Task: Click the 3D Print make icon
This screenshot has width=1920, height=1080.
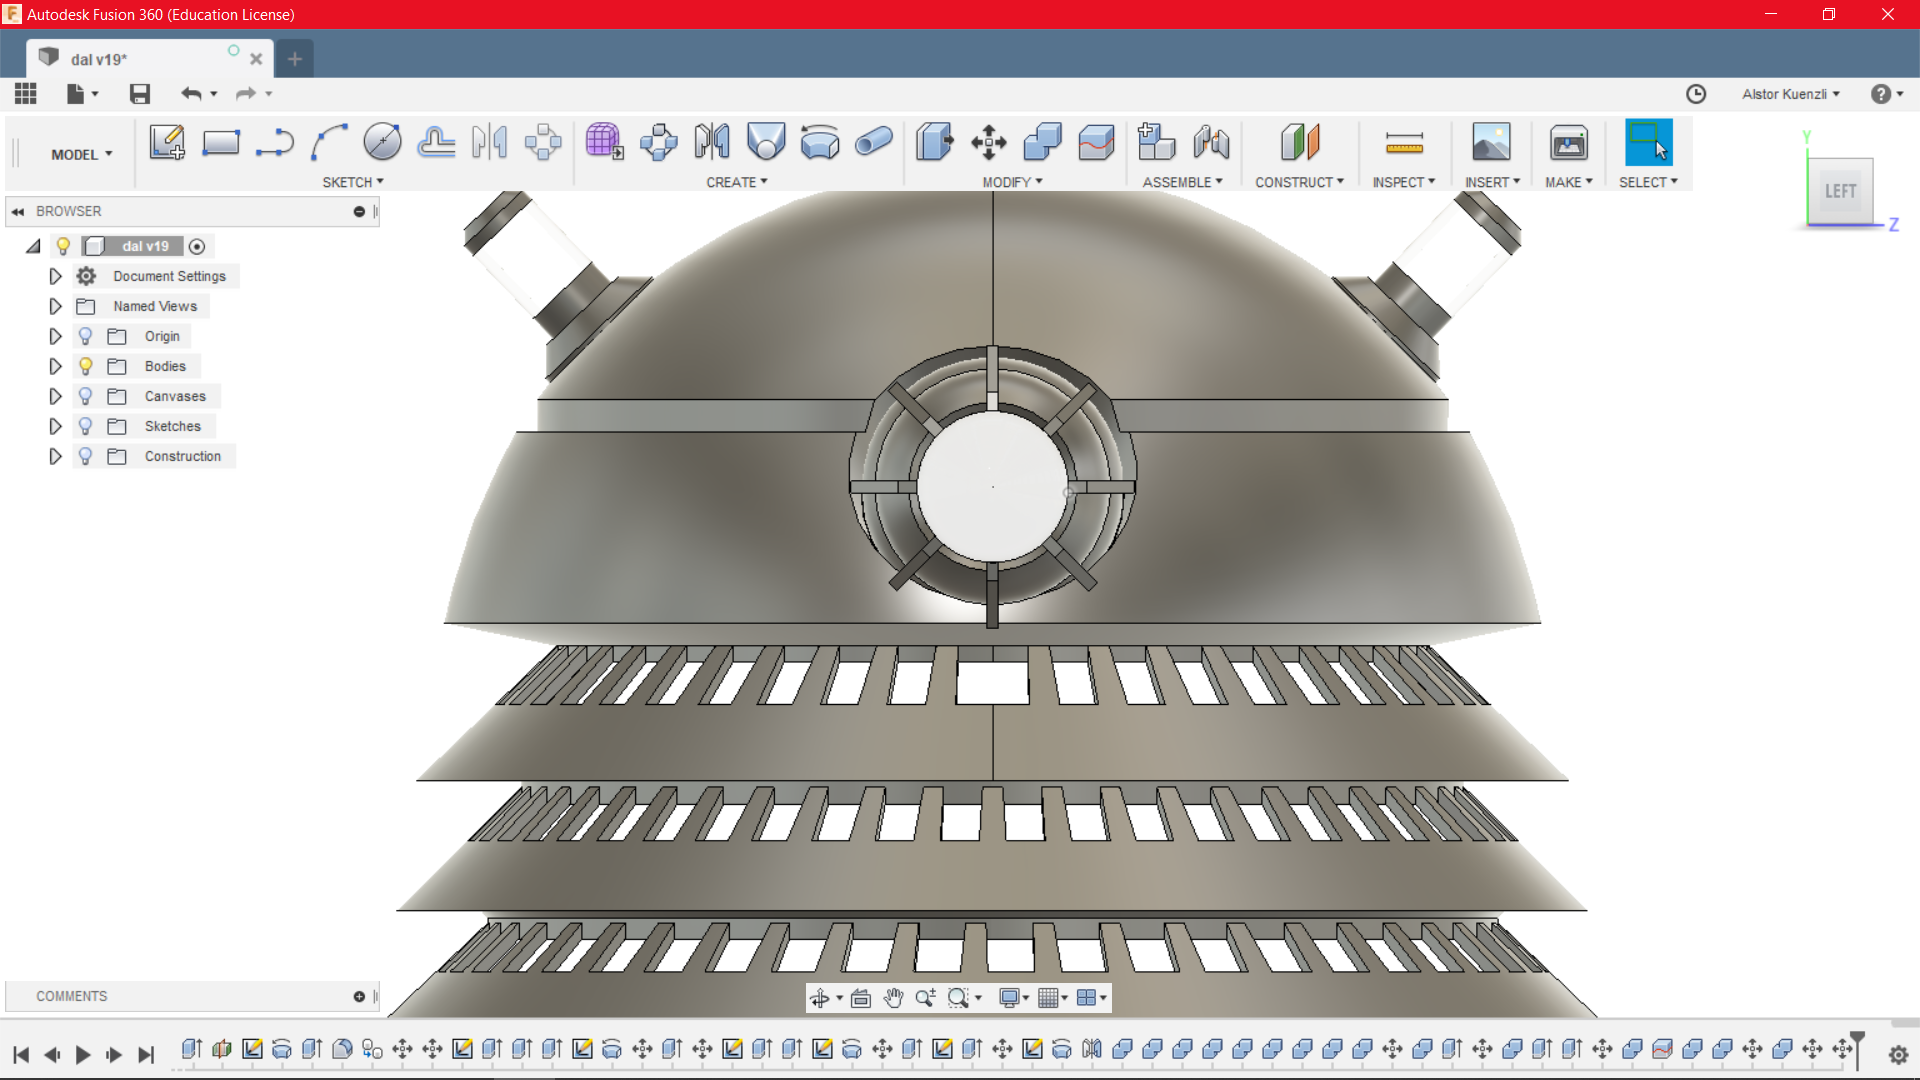Action: (x=1569, y=142)
